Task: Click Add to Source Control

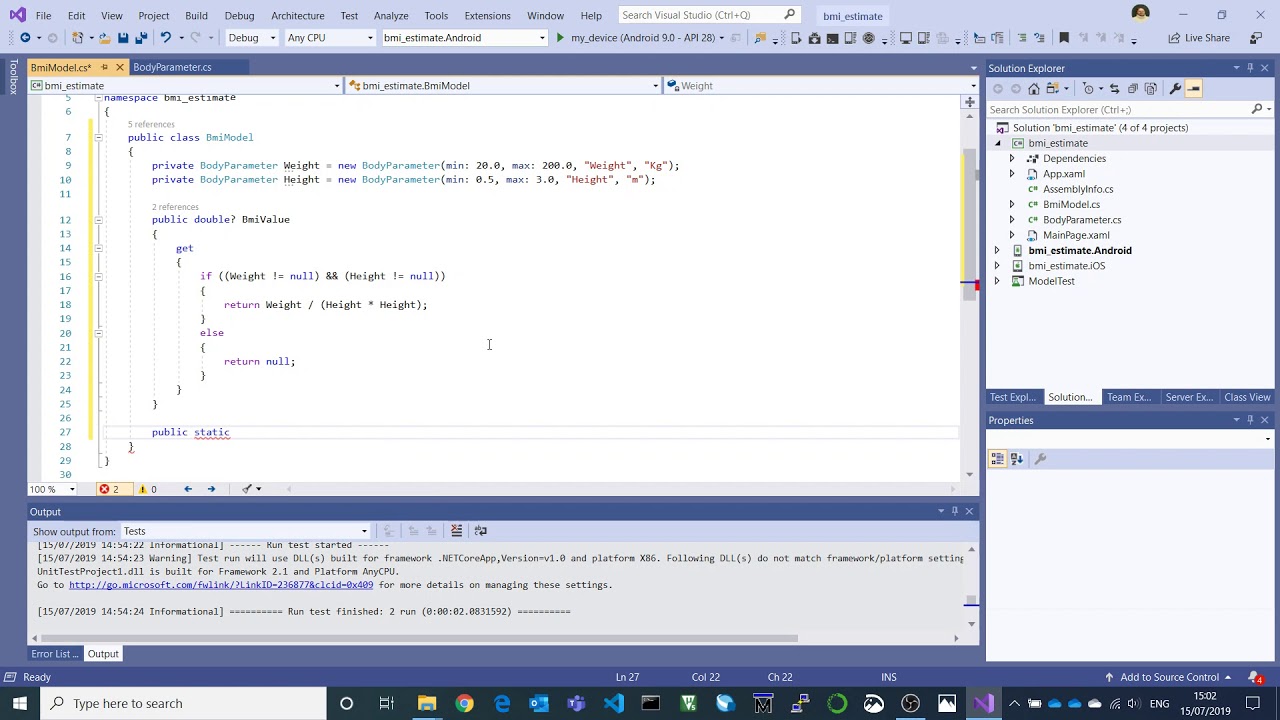Action: (x=1169, y=677)
